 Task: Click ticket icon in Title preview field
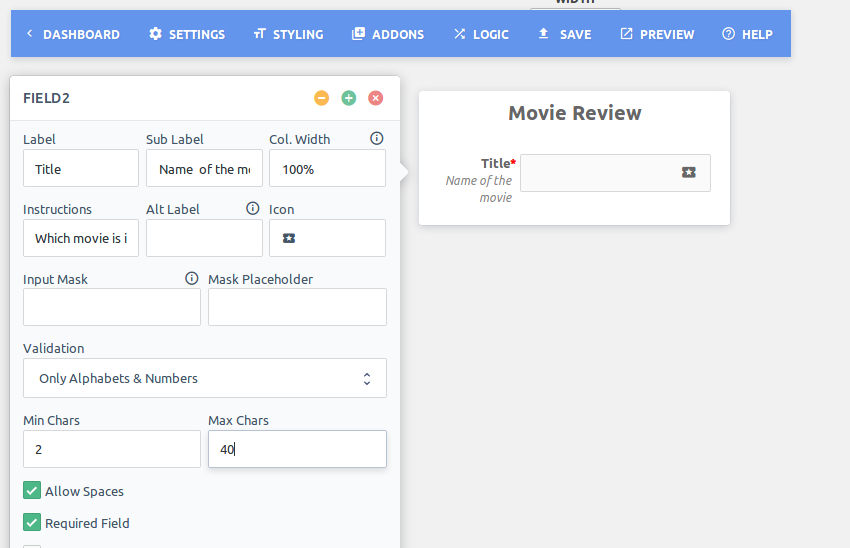[x=688, y=172]
